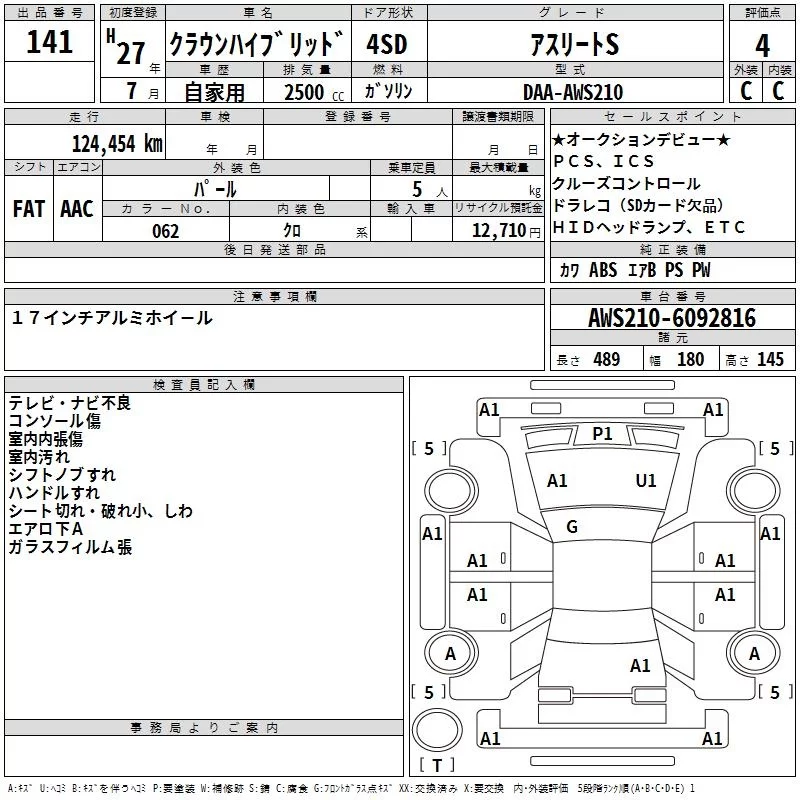Click the FAT shift type
800x800 pixels.
click(x=29, y=209)
